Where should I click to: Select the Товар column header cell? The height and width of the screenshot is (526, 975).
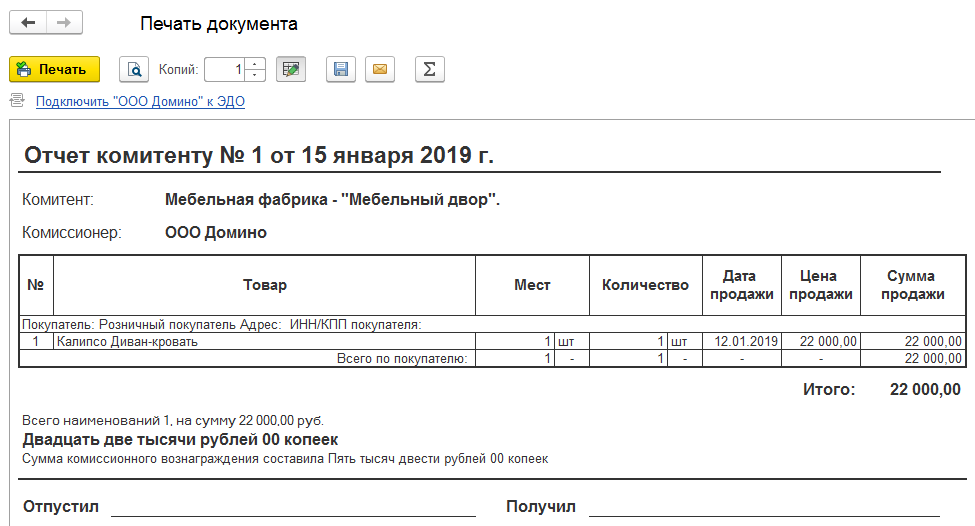click(x=264, y=285)
